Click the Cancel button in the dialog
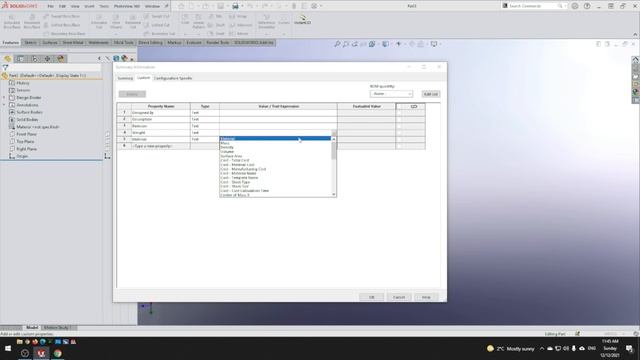640x360 pixels. [399, 297]
